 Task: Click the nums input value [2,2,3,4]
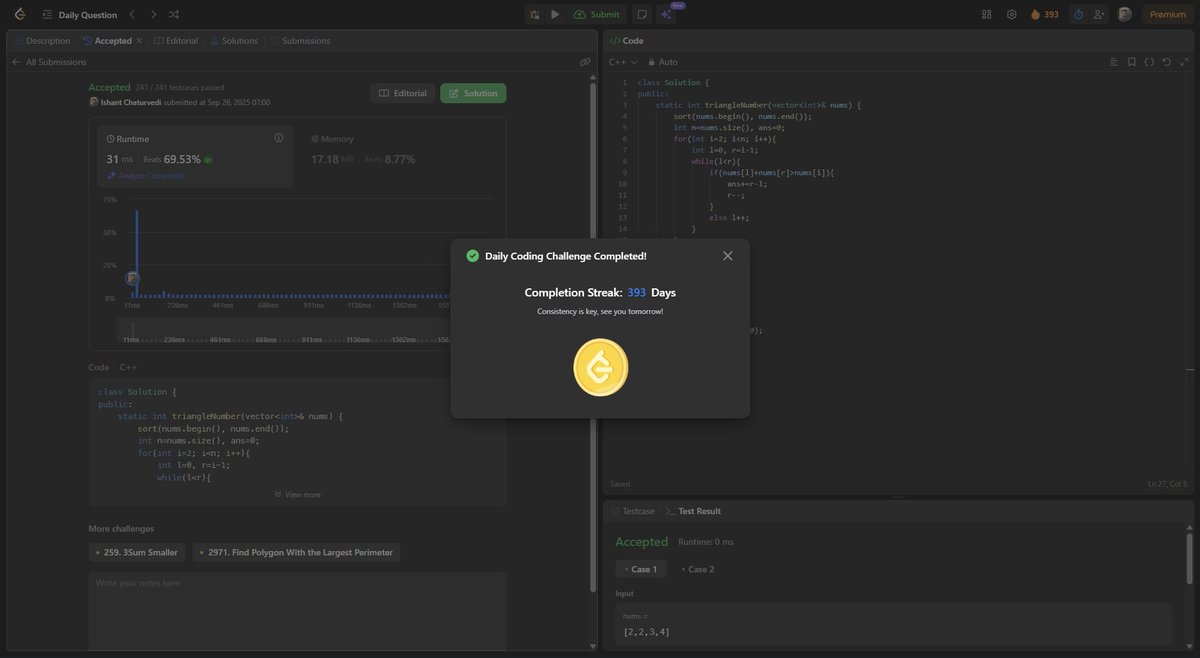pos(647,632)
